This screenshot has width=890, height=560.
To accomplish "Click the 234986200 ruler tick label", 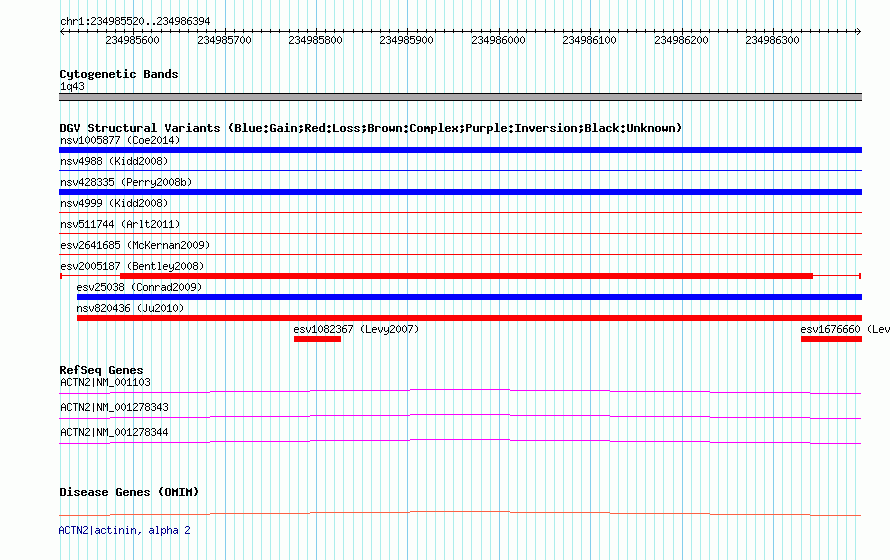I will (x=681, y=40).
